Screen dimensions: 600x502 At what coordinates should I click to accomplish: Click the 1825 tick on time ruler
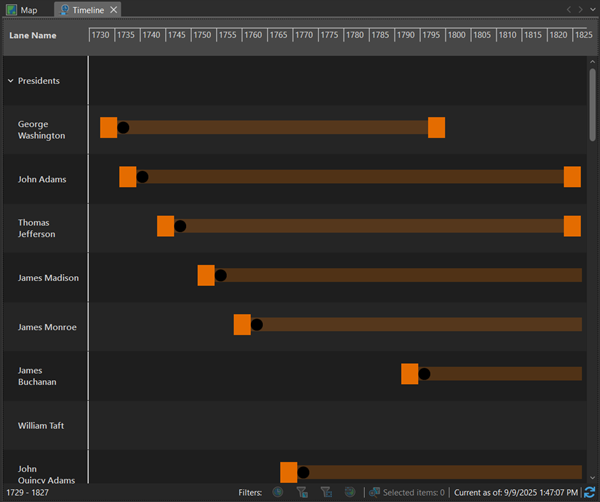click(x=584, y=35)
